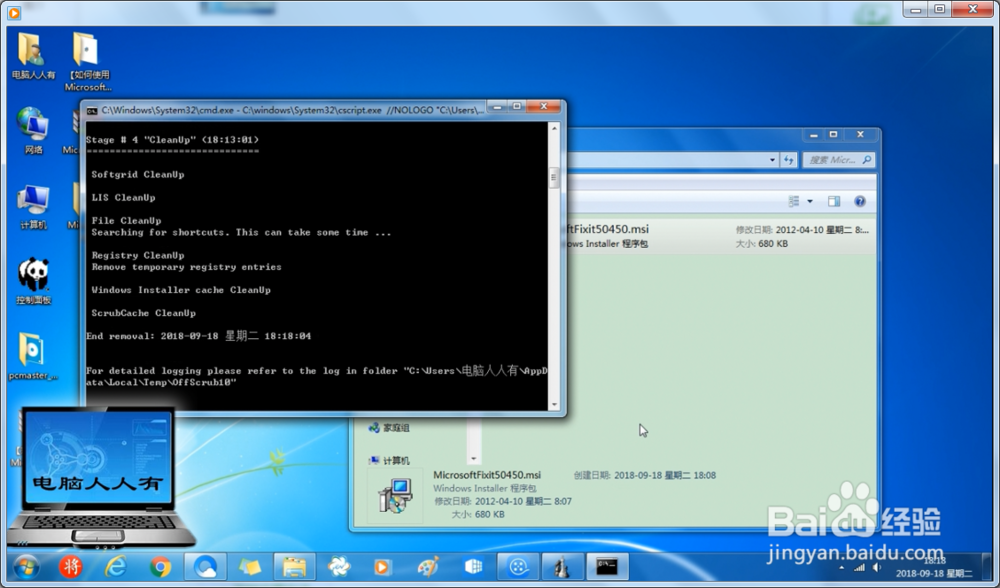The image size is (1000, 588).
Task: Click the blue Help icon in Explorer toolbar
Action: point(858,201)
